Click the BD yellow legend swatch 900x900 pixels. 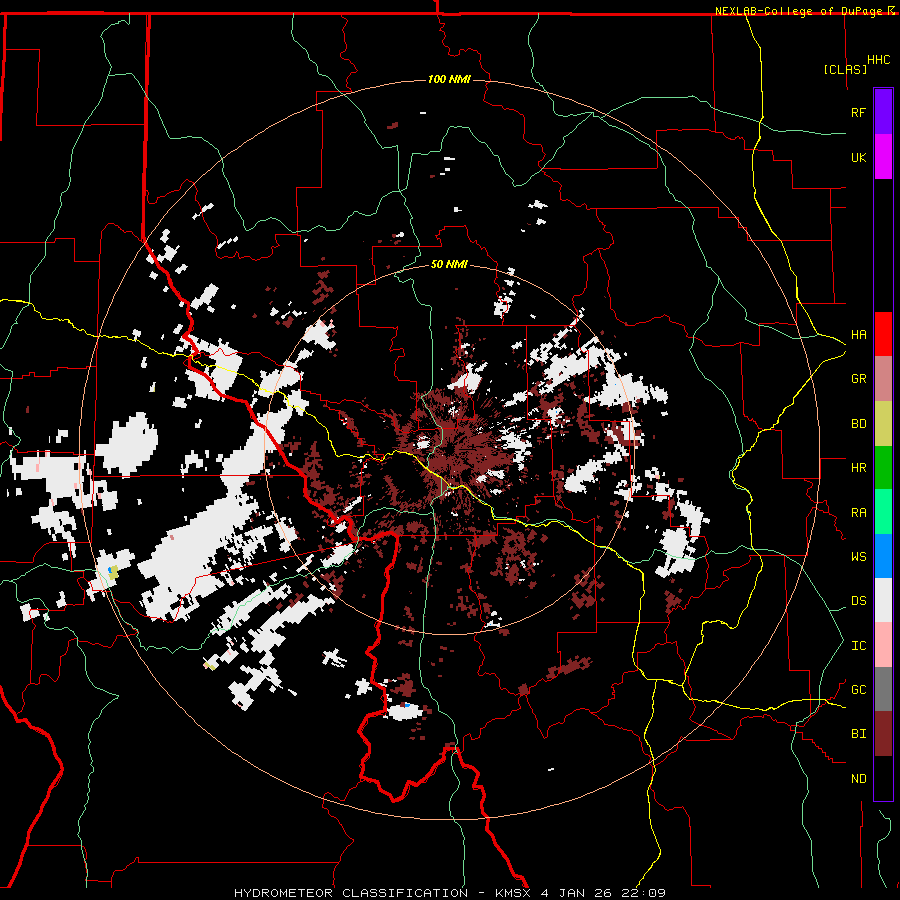click(x=883, y=424)
